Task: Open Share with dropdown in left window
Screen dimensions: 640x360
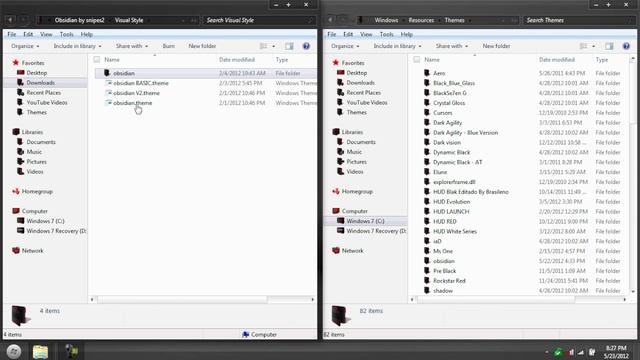Action: (131, 46)
